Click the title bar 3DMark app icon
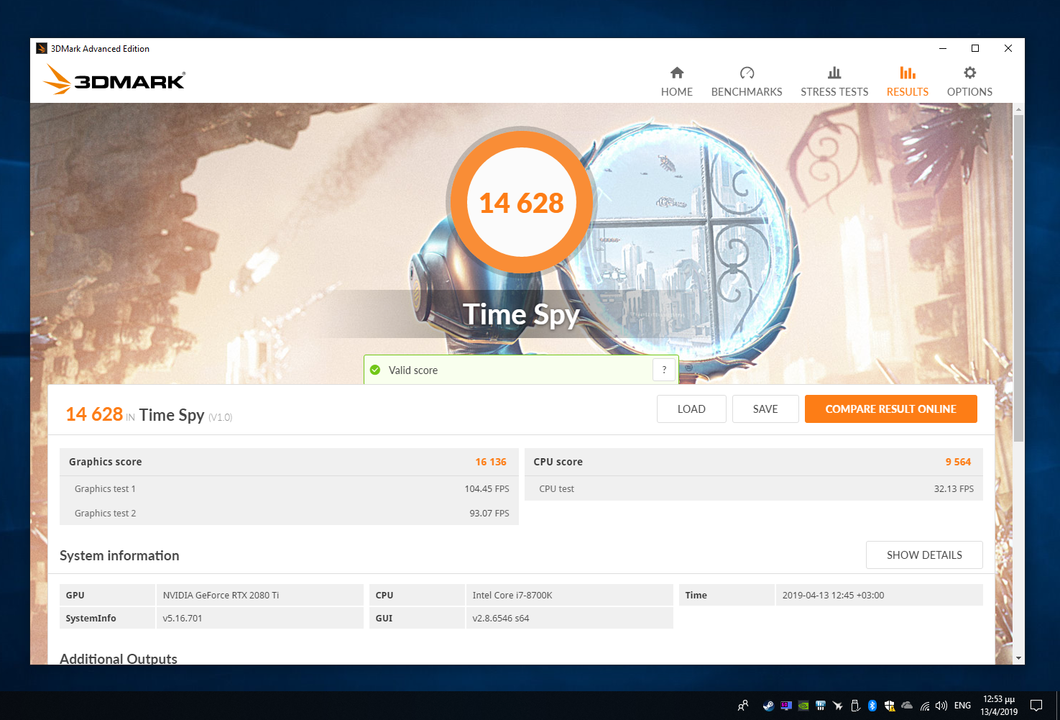The image size is (1060, 720). tap(42, 48)
